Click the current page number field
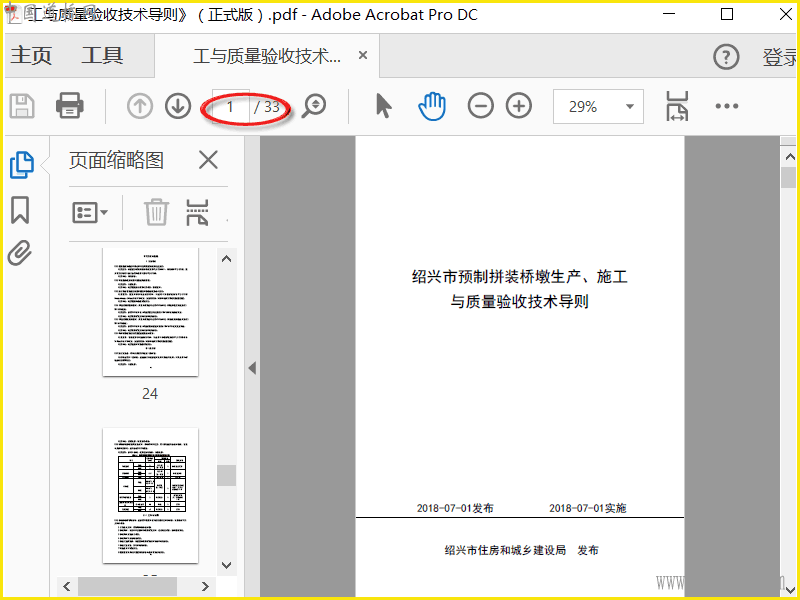800x600 pixels. click(231, 107)
